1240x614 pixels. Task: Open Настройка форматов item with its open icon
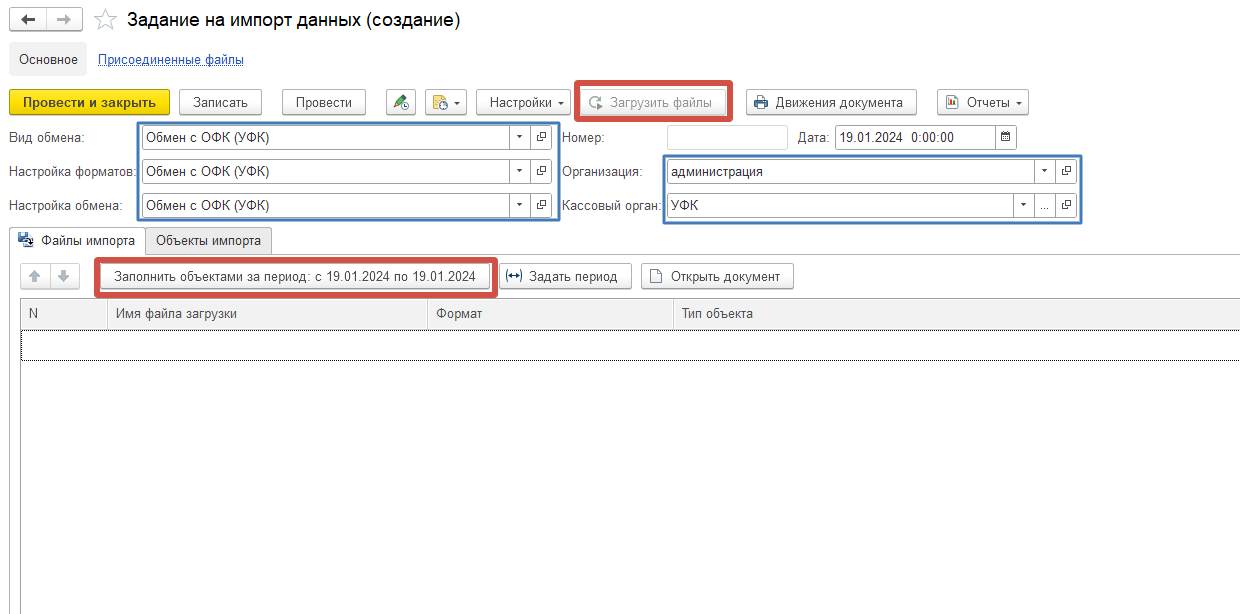click(x=542, y=172)
